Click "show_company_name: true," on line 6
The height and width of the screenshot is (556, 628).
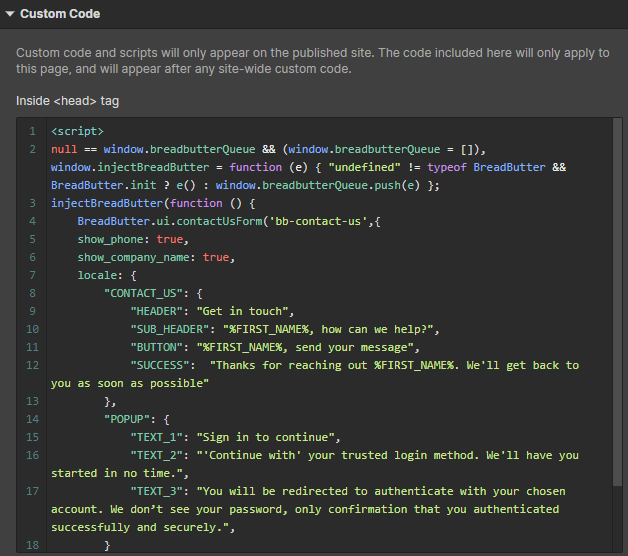point(156,257)
